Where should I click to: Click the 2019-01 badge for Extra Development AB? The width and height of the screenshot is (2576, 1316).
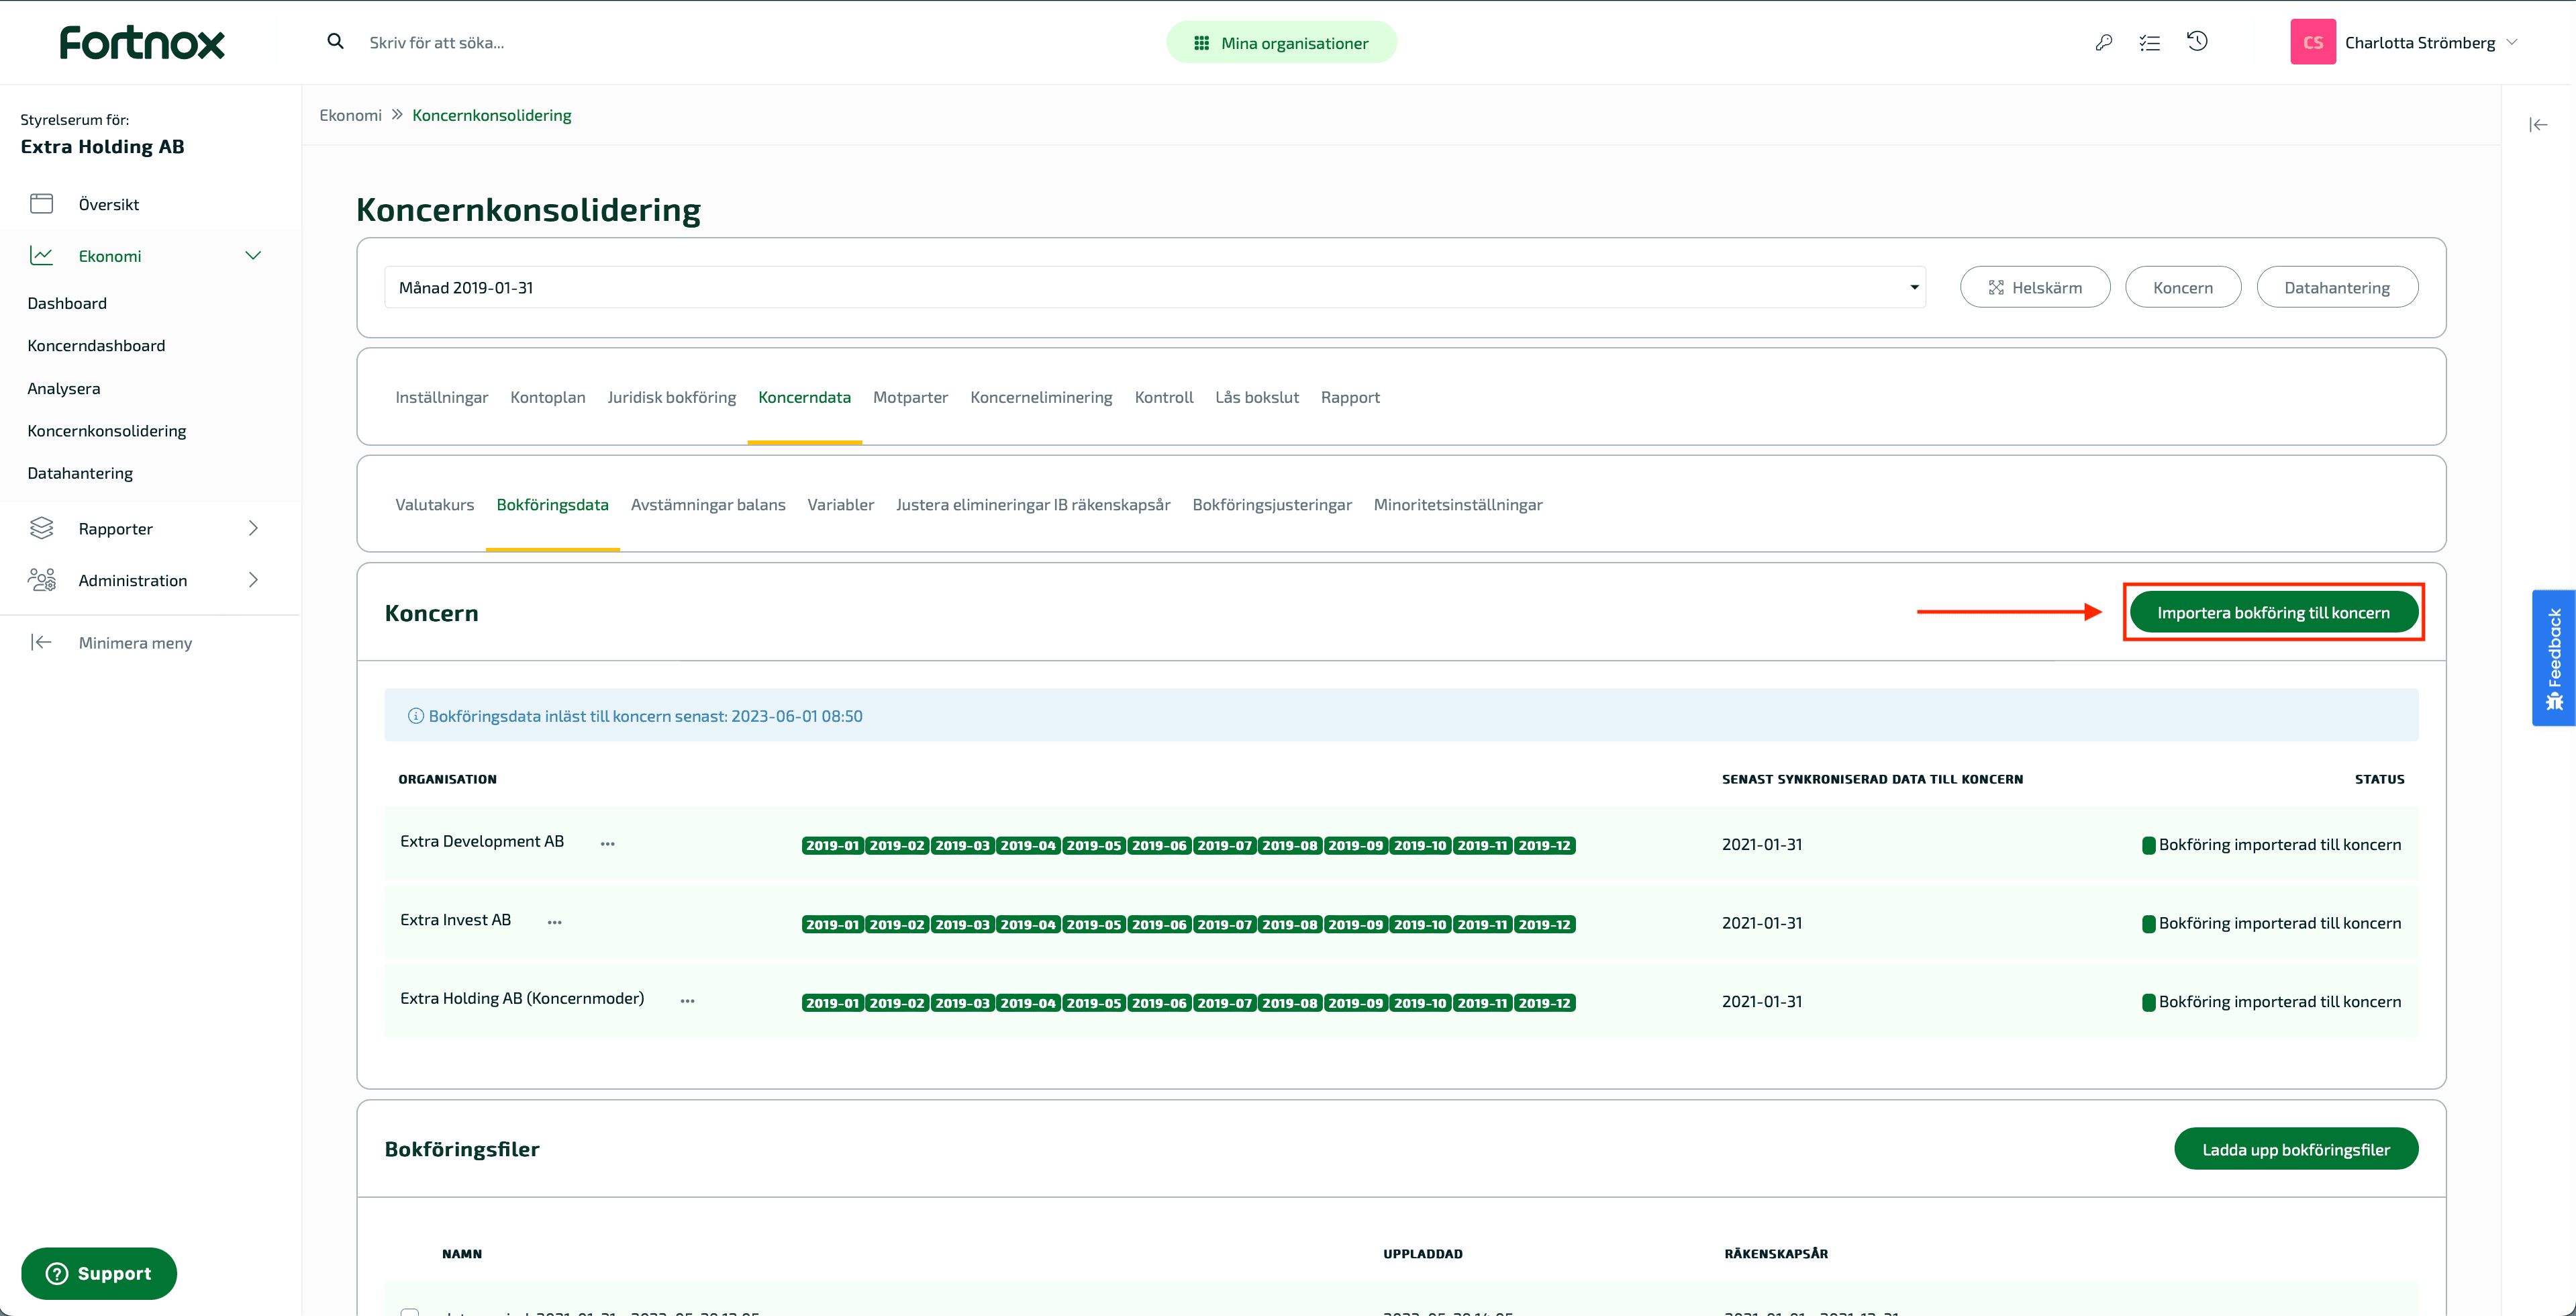tap(832, 845)
